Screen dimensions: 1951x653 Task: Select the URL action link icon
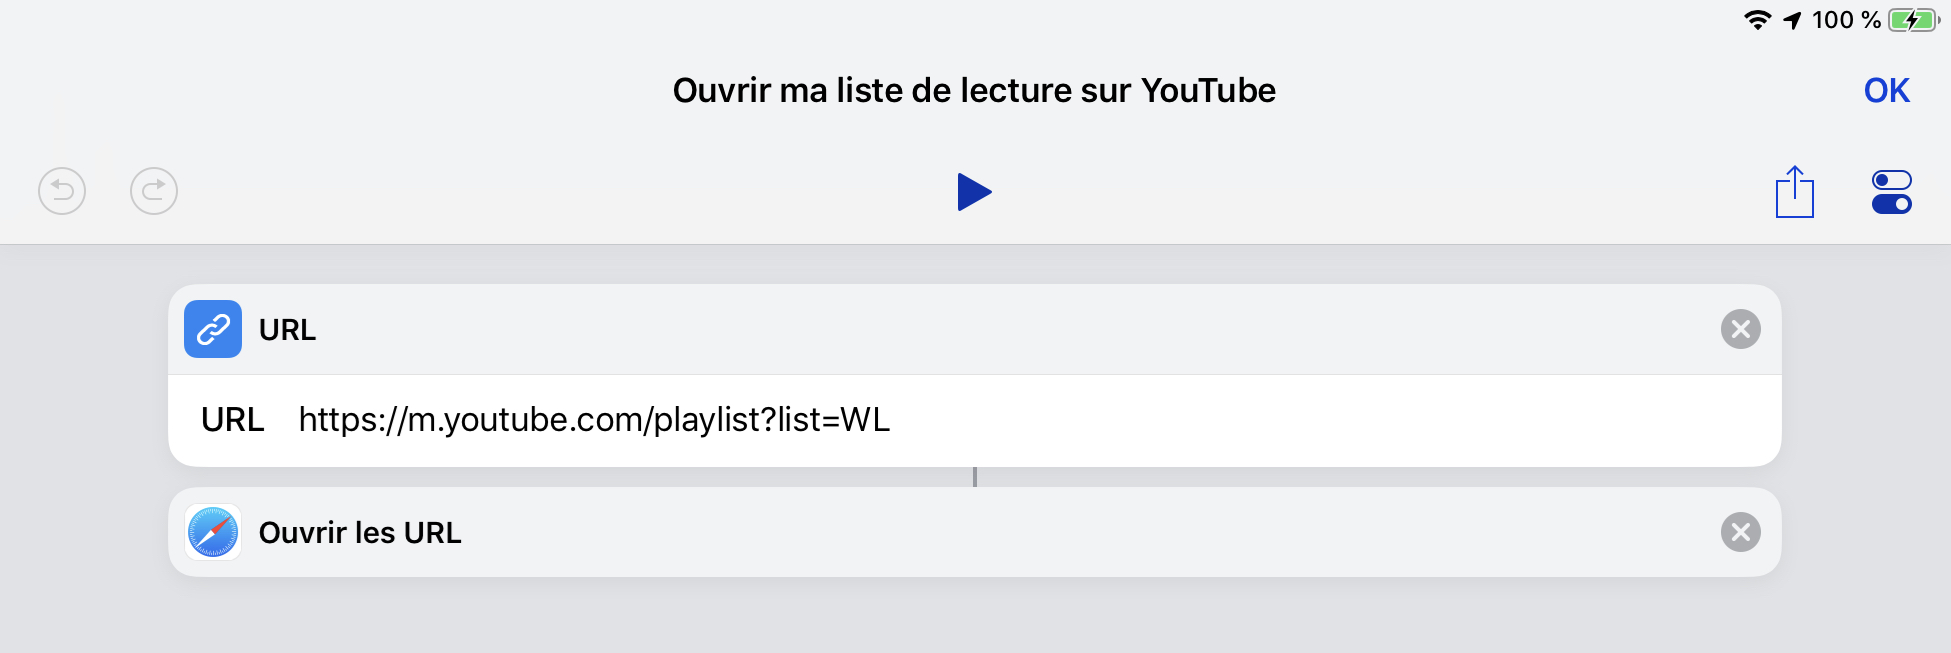(x=213, y=329)
